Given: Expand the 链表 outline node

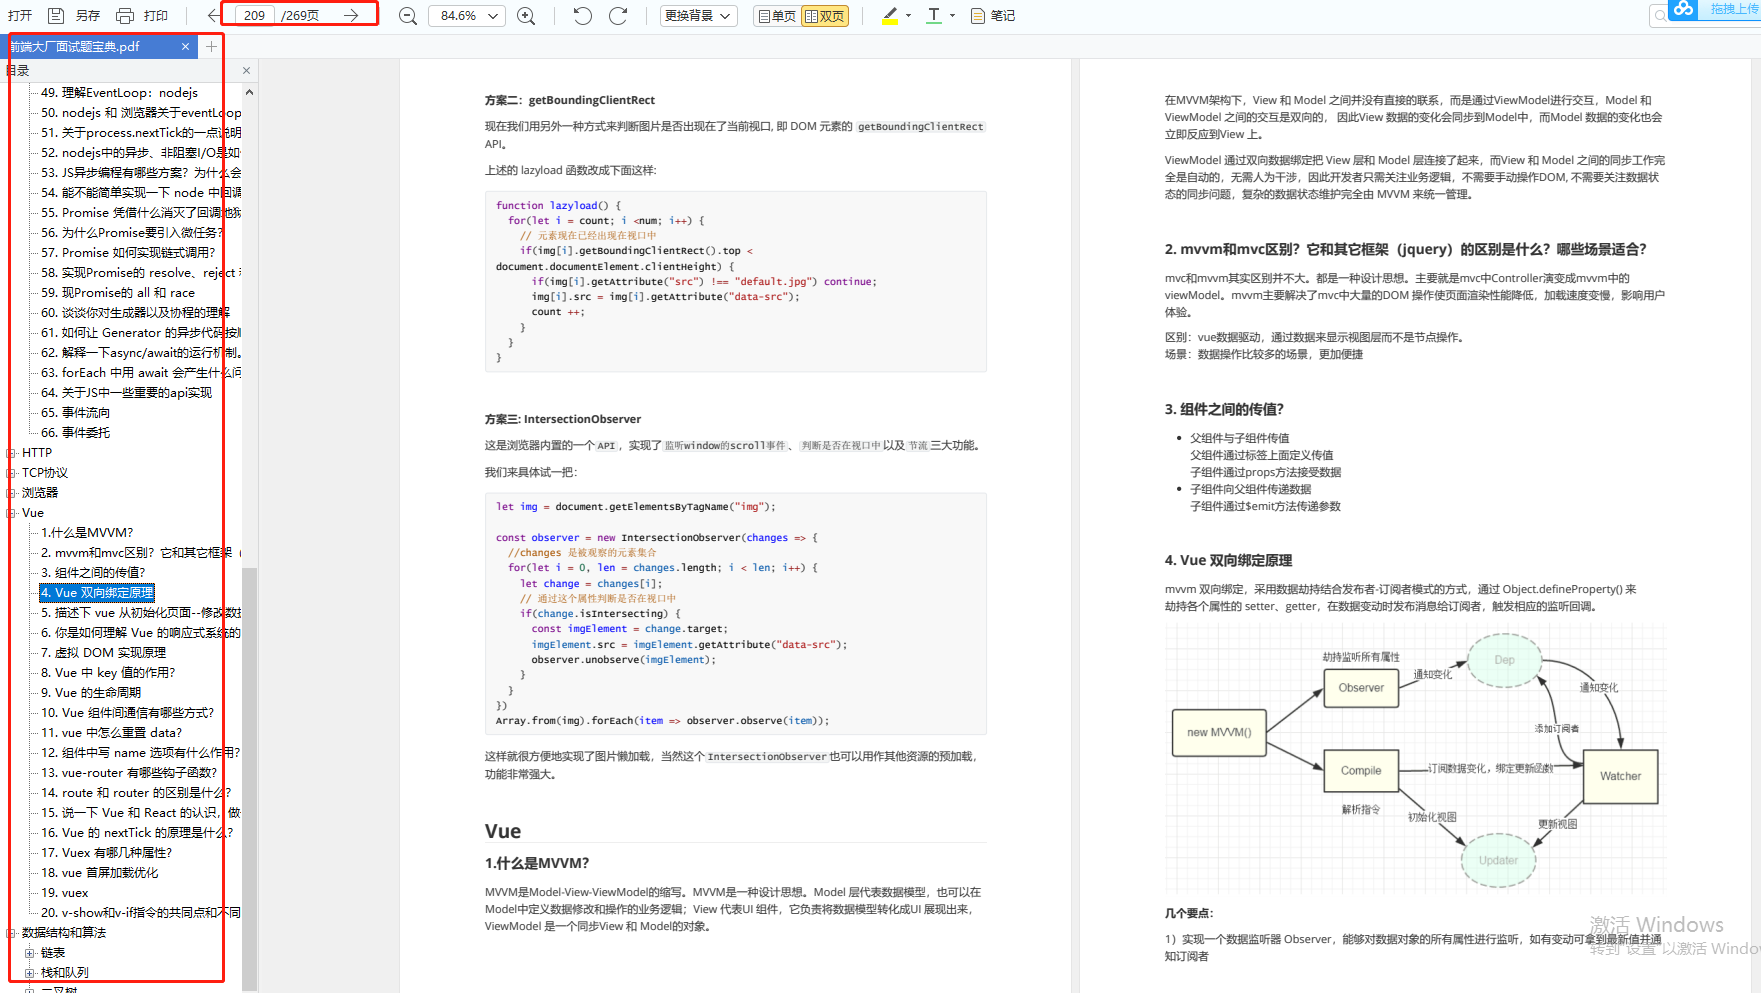Looking at the screenshot, I should pos(30,953).
